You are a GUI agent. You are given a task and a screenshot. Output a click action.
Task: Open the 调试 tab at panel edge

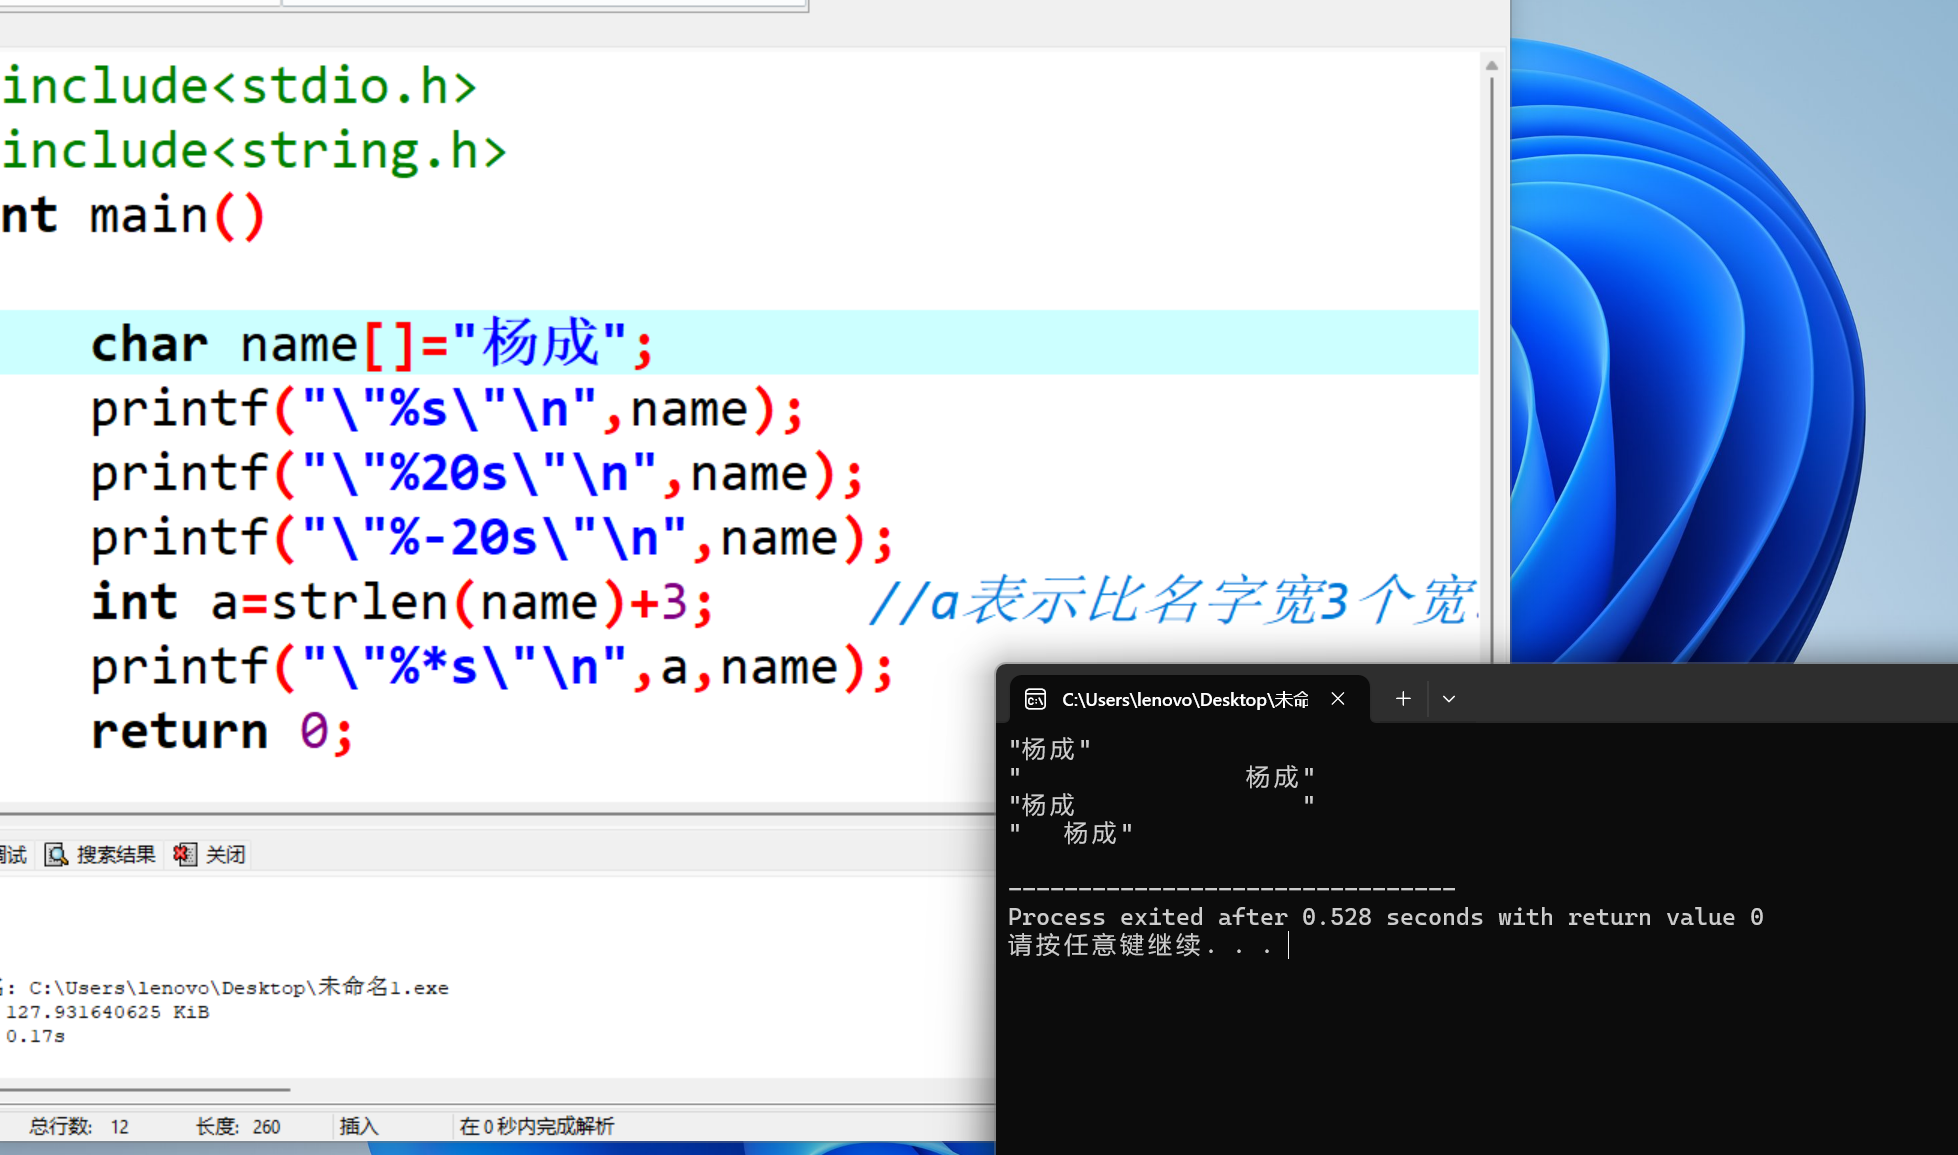coord(14,855)
